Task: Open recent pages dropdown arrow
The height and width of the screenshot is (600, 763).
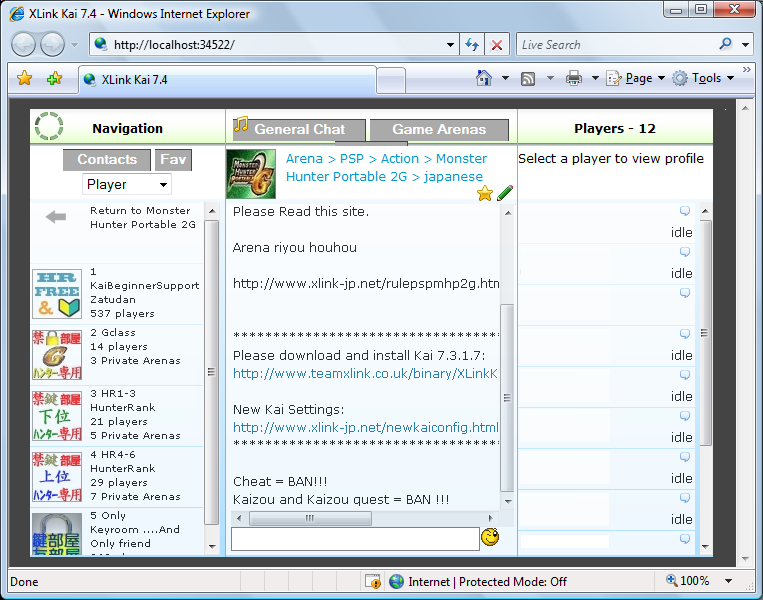Action: pos(74,45)
